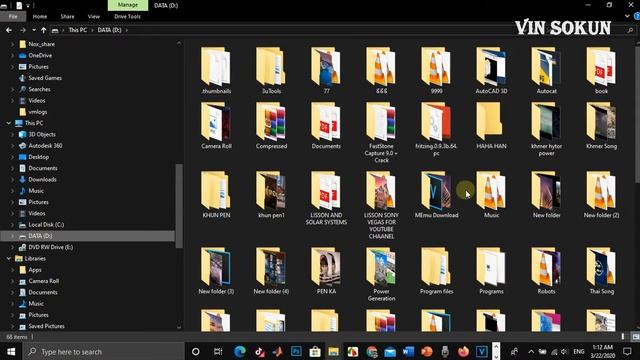Click the navigation pane scrollbar thumb
This screenshot has width=640, height=360.
[179, 206]
